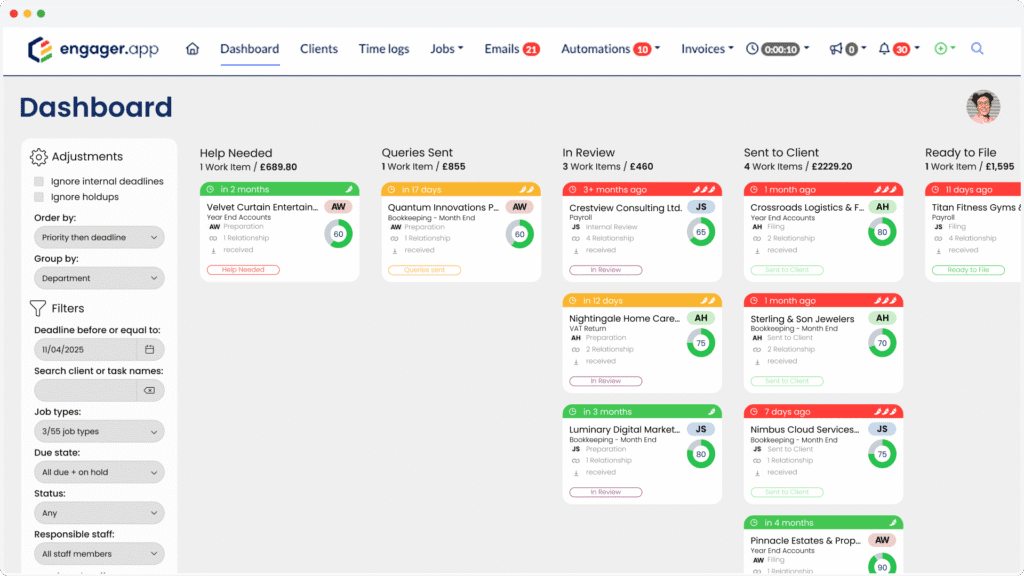The image size is (1024, 576).
Task: Toggle the Ignore holdups checkbox
Action: [x=39, y=197]
